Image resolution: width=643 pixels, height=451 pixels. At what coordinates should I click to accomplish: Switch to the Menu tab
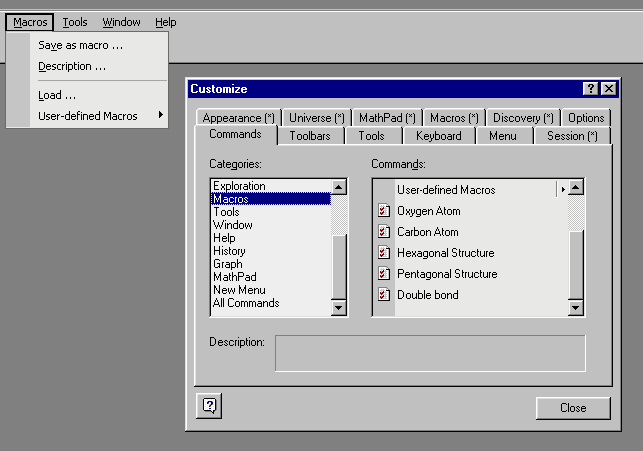(503, 136)
